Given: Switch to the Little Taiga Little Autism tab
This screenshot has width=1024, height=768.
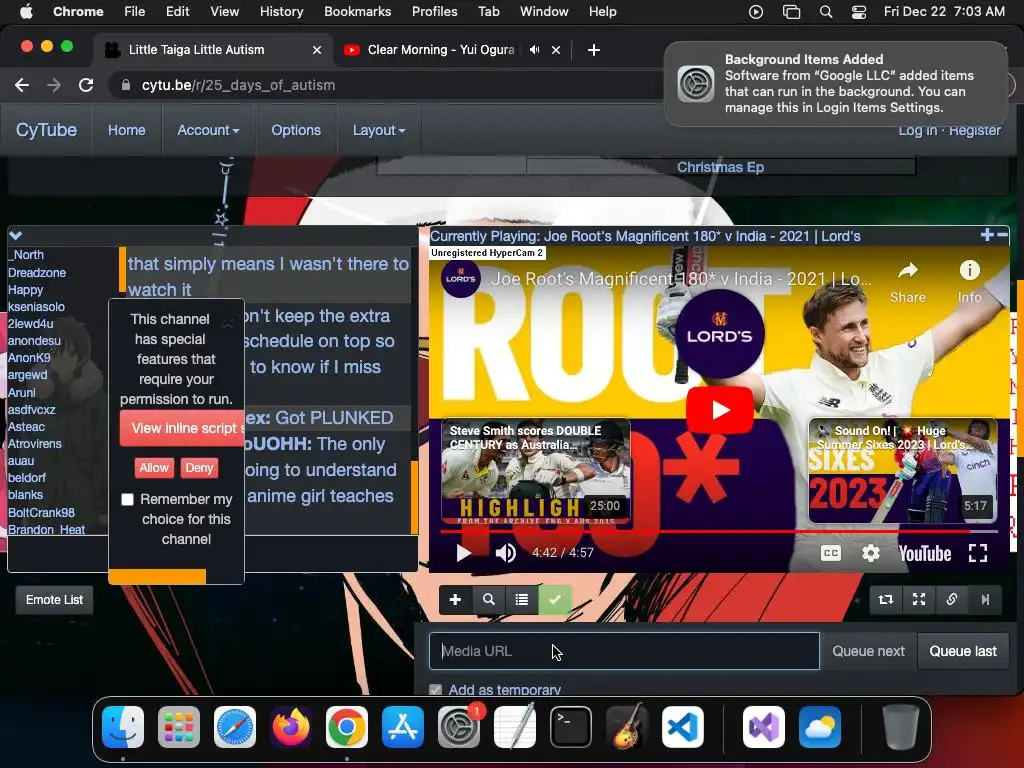Looking at the screenshot, I should (196, 50).
